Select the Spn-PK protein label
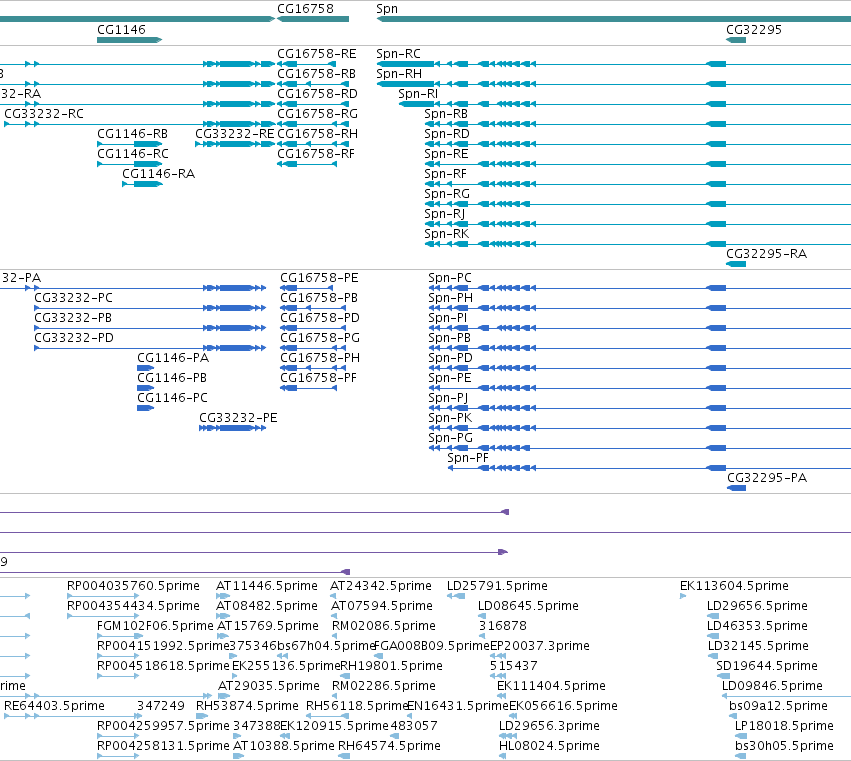The image size is (851, 761). tap(450, 417)
